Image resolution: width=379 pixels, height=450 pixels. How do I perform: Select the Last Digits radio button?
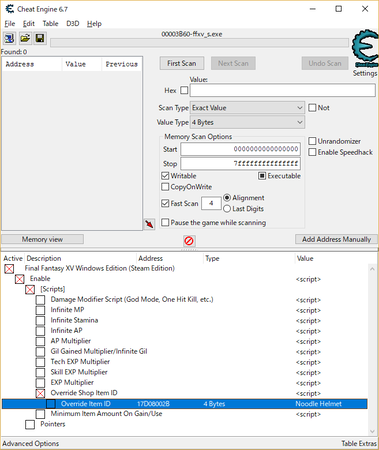pos(227,209)
